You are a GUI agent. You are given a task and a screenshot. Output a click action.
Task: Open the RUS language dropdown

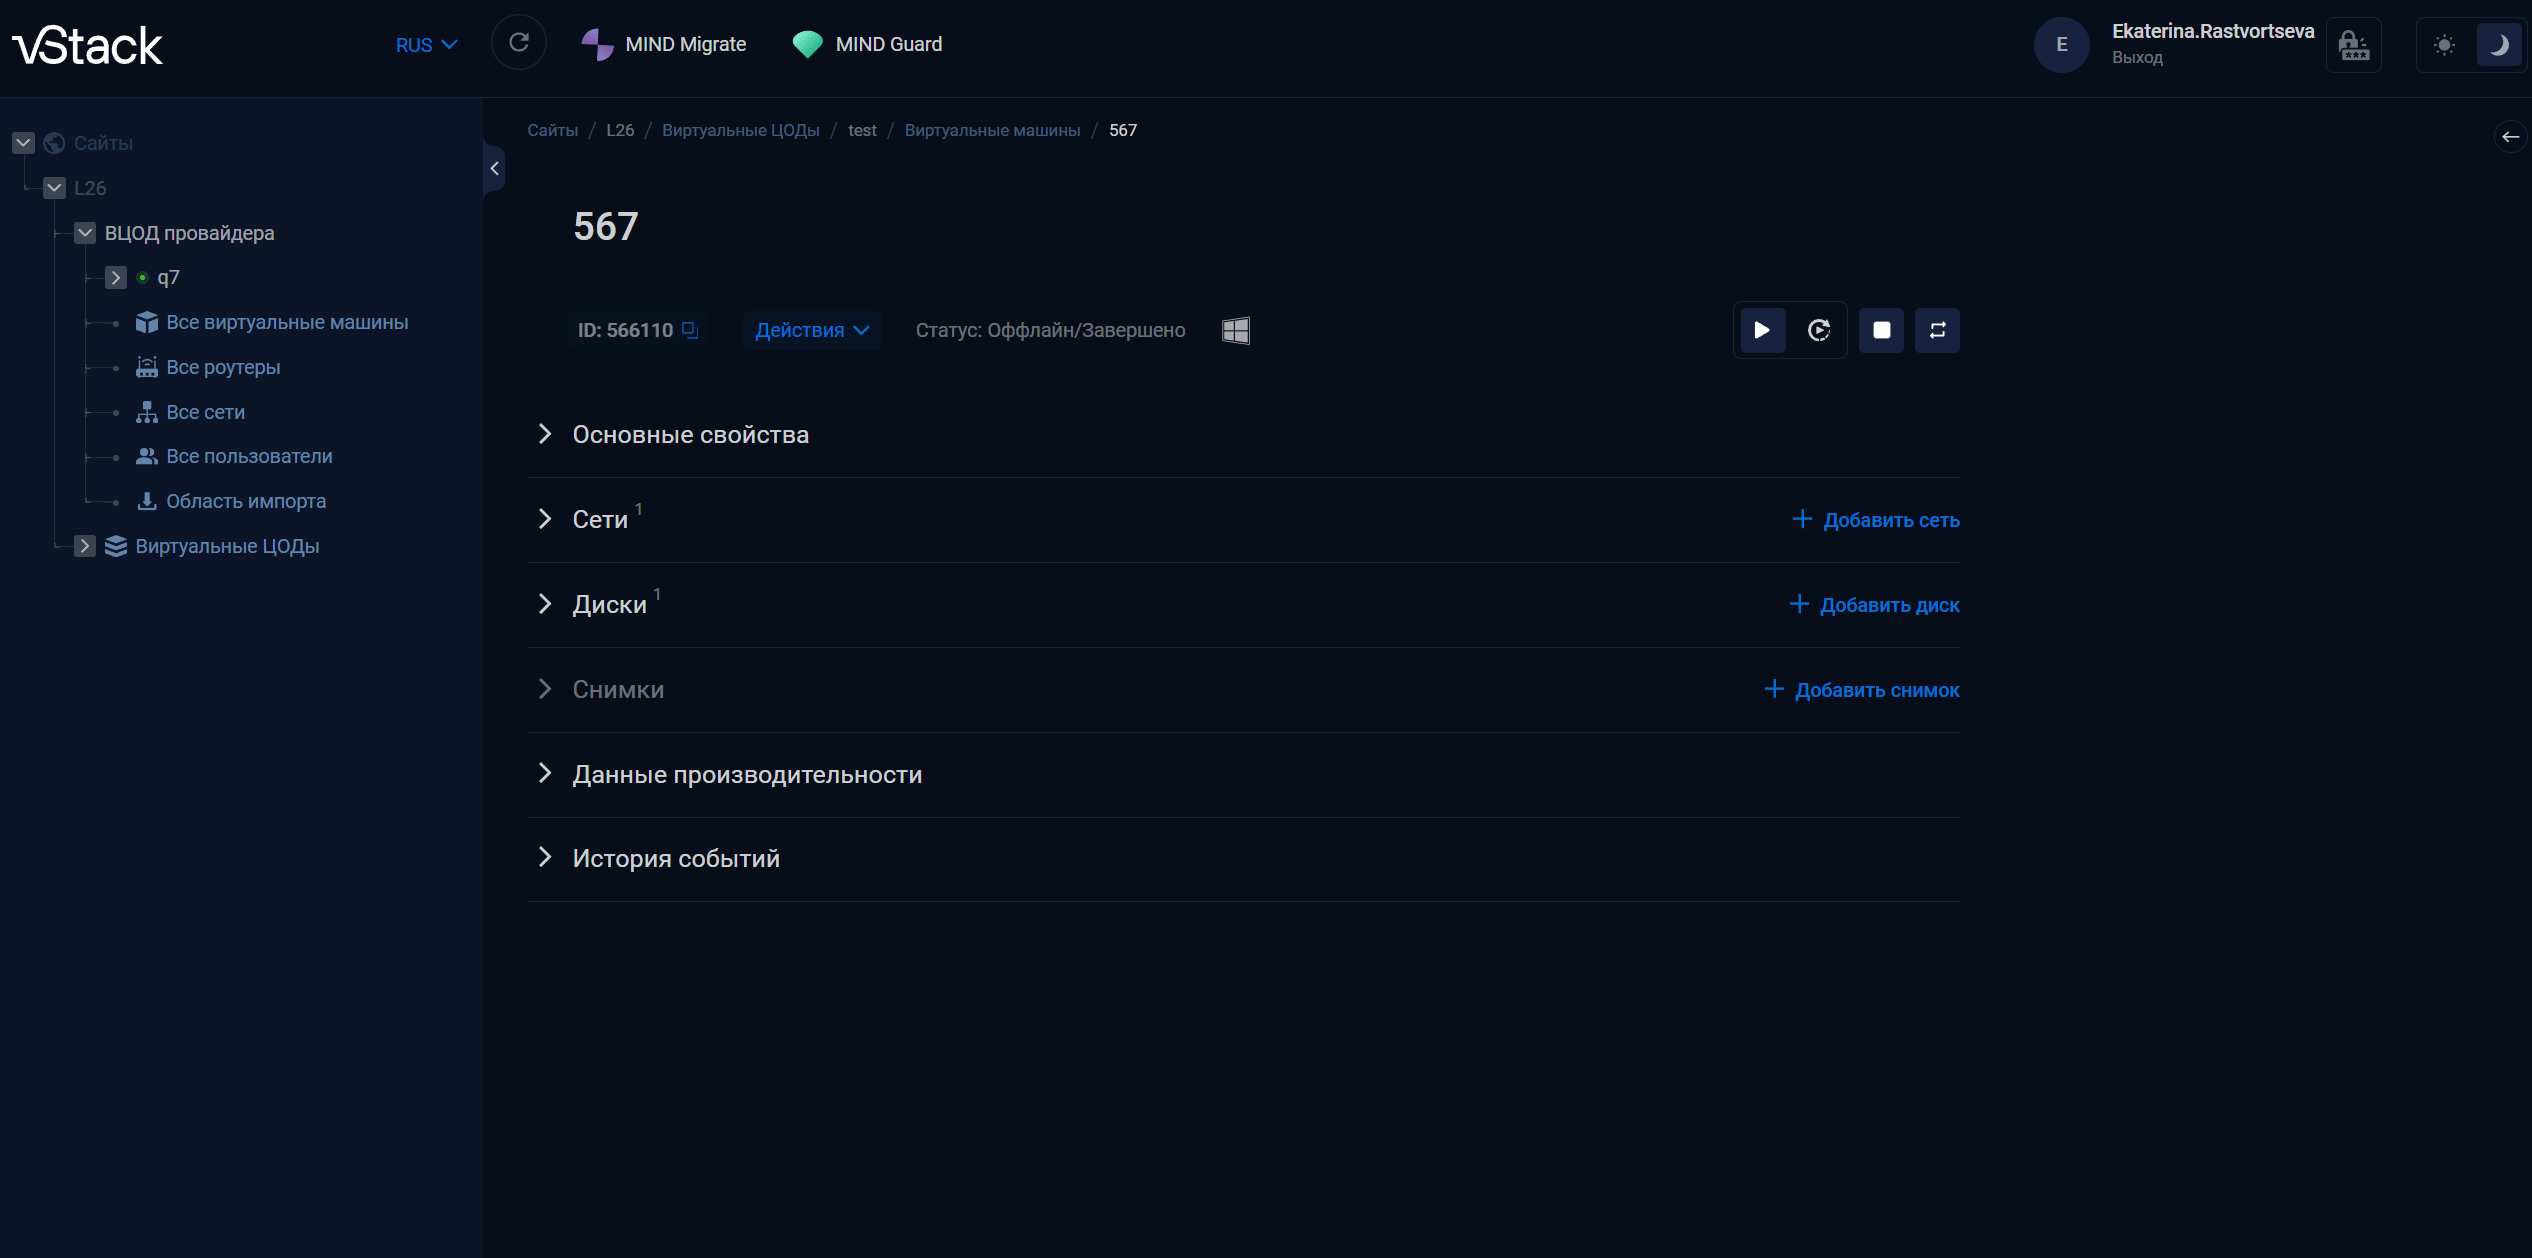(426, 45)
